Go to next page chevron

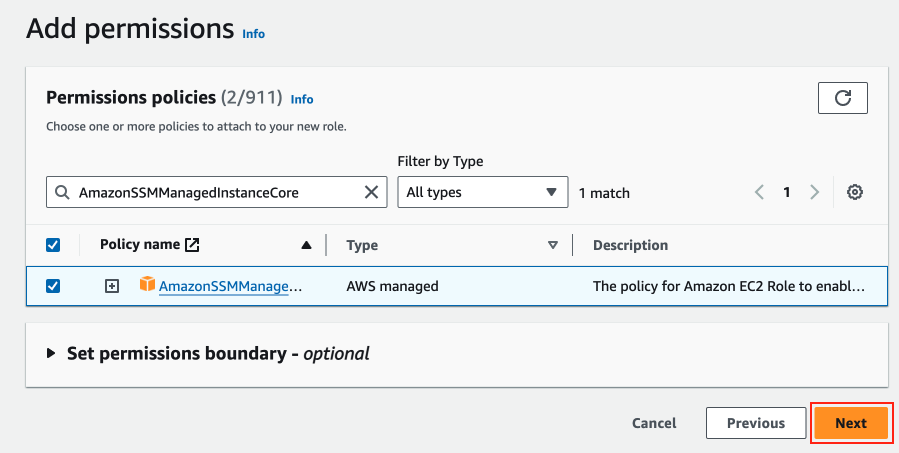pyautogui.click(x=814, y=192)
